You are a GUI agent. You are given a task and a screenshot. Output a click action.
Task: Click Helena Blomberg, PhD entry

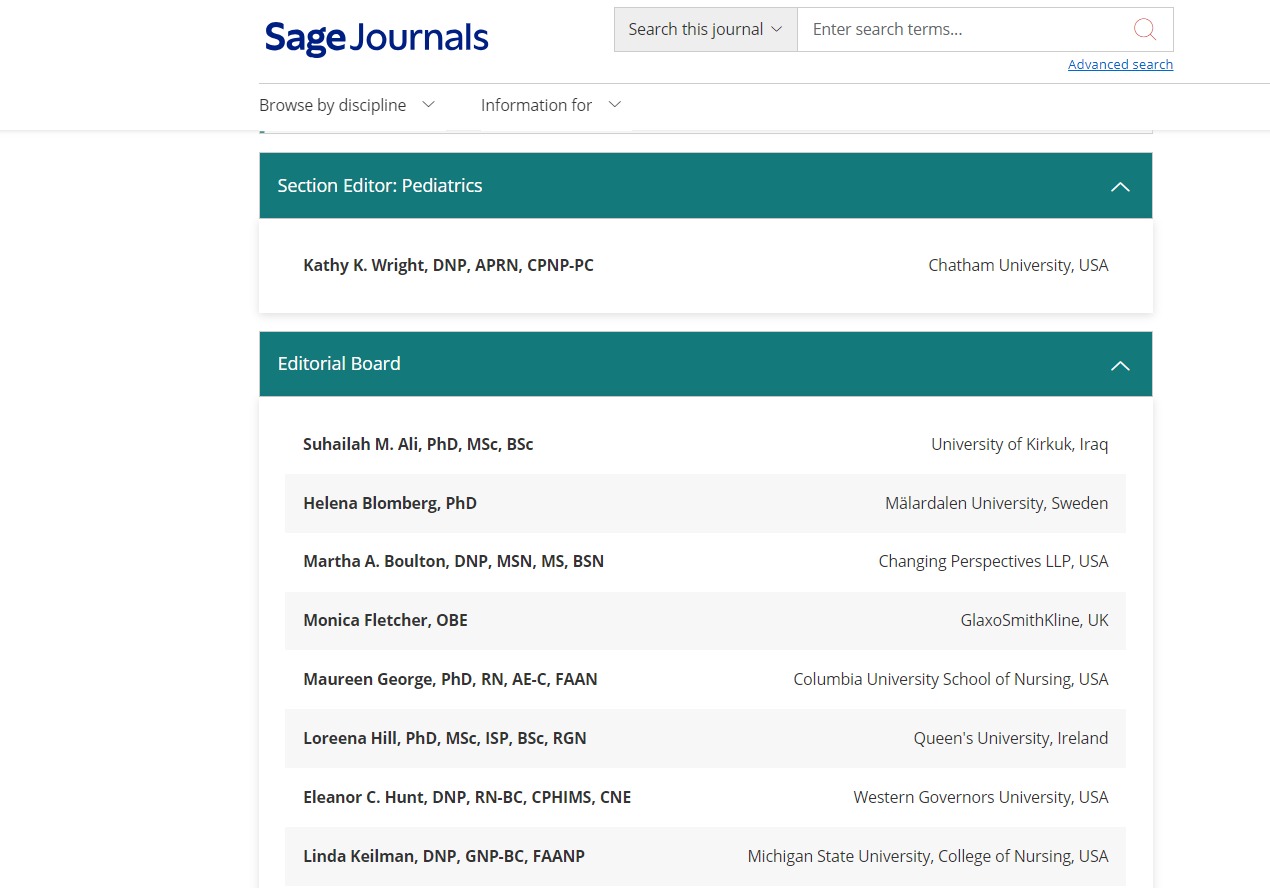[390, 503]
